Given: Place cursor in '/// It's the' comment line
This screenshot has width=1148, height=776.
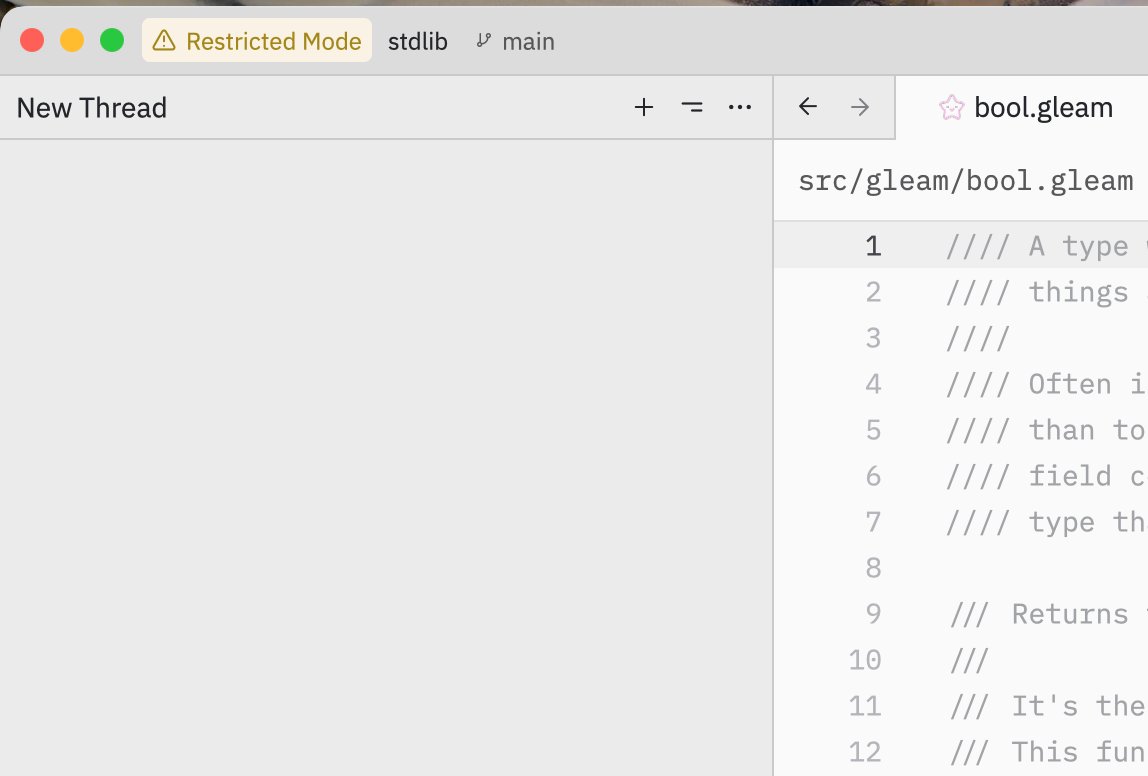Looking at the screenshot, I should tap(1048, 706).
